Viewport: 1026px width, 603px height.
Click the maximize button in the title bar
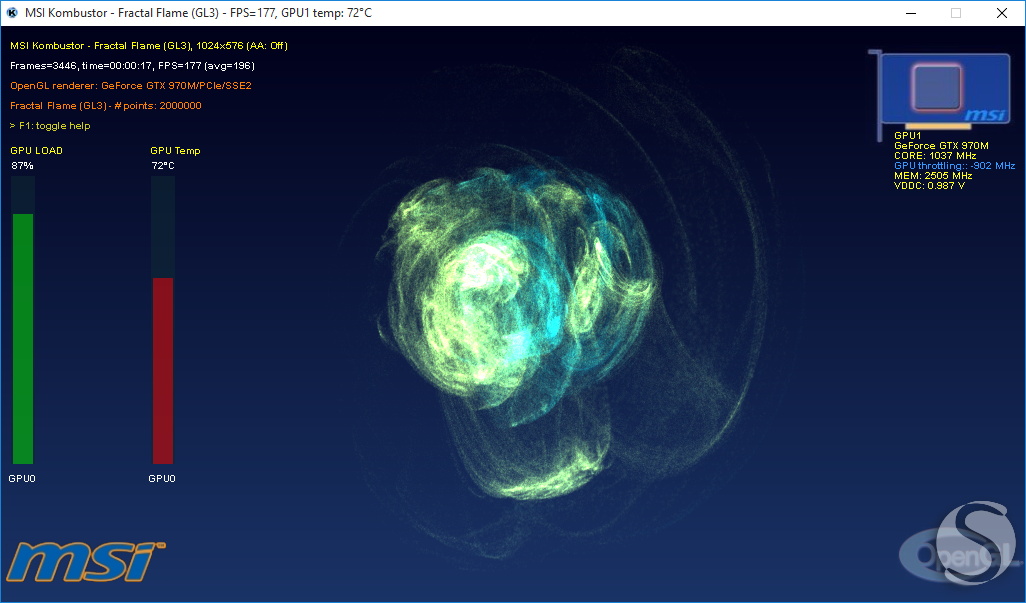956,13
